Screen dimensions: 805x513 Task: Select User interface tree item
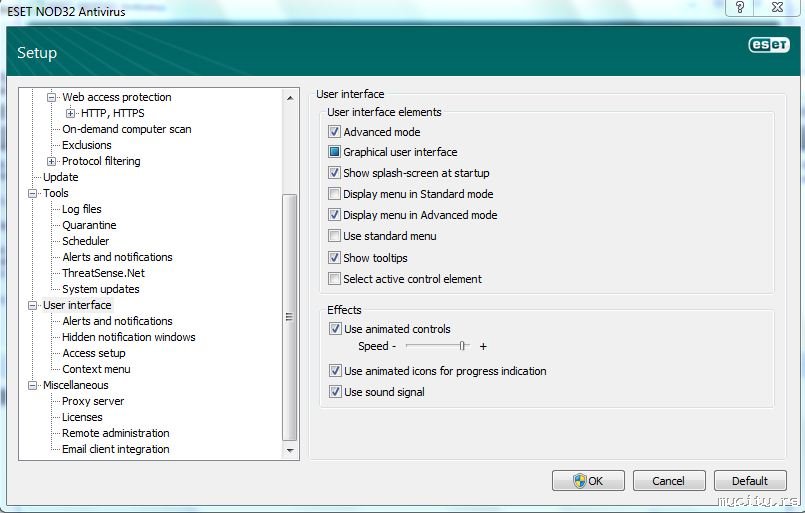pos(77,305)
